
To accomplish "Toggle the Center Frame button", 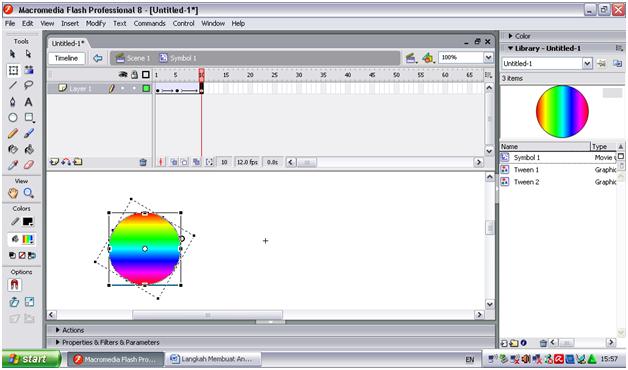I will (161, 162).
